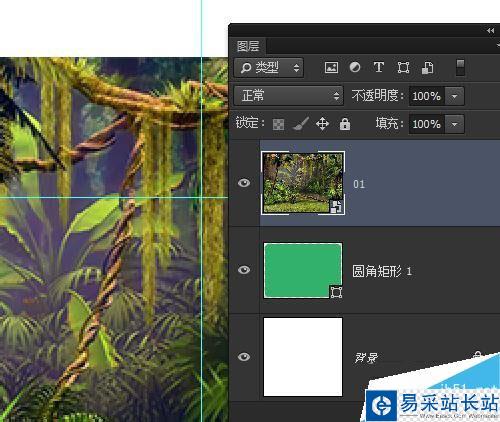Click the 背景 layer name
The width and height of the screenshot is (500, 422).
(366, 358)
